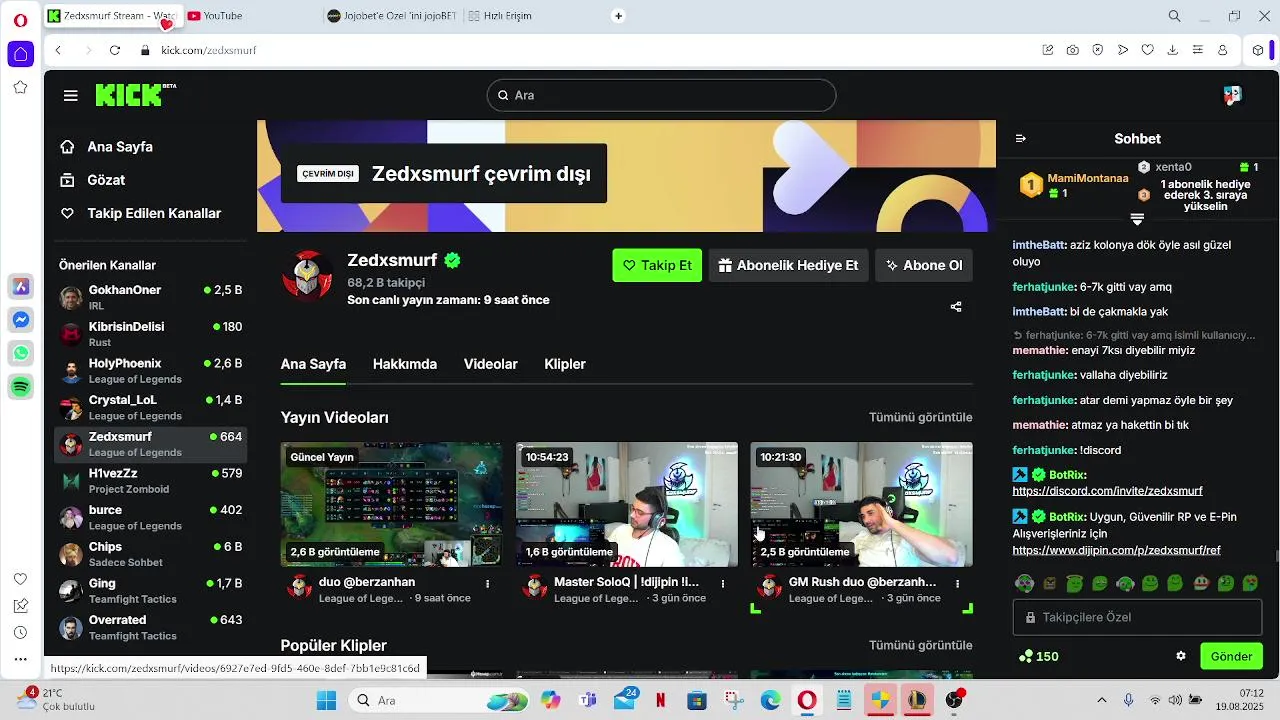Open Windows system tray overflow arrow
The width and height of the screenshot is (1280, 720).
point(1102,700)
